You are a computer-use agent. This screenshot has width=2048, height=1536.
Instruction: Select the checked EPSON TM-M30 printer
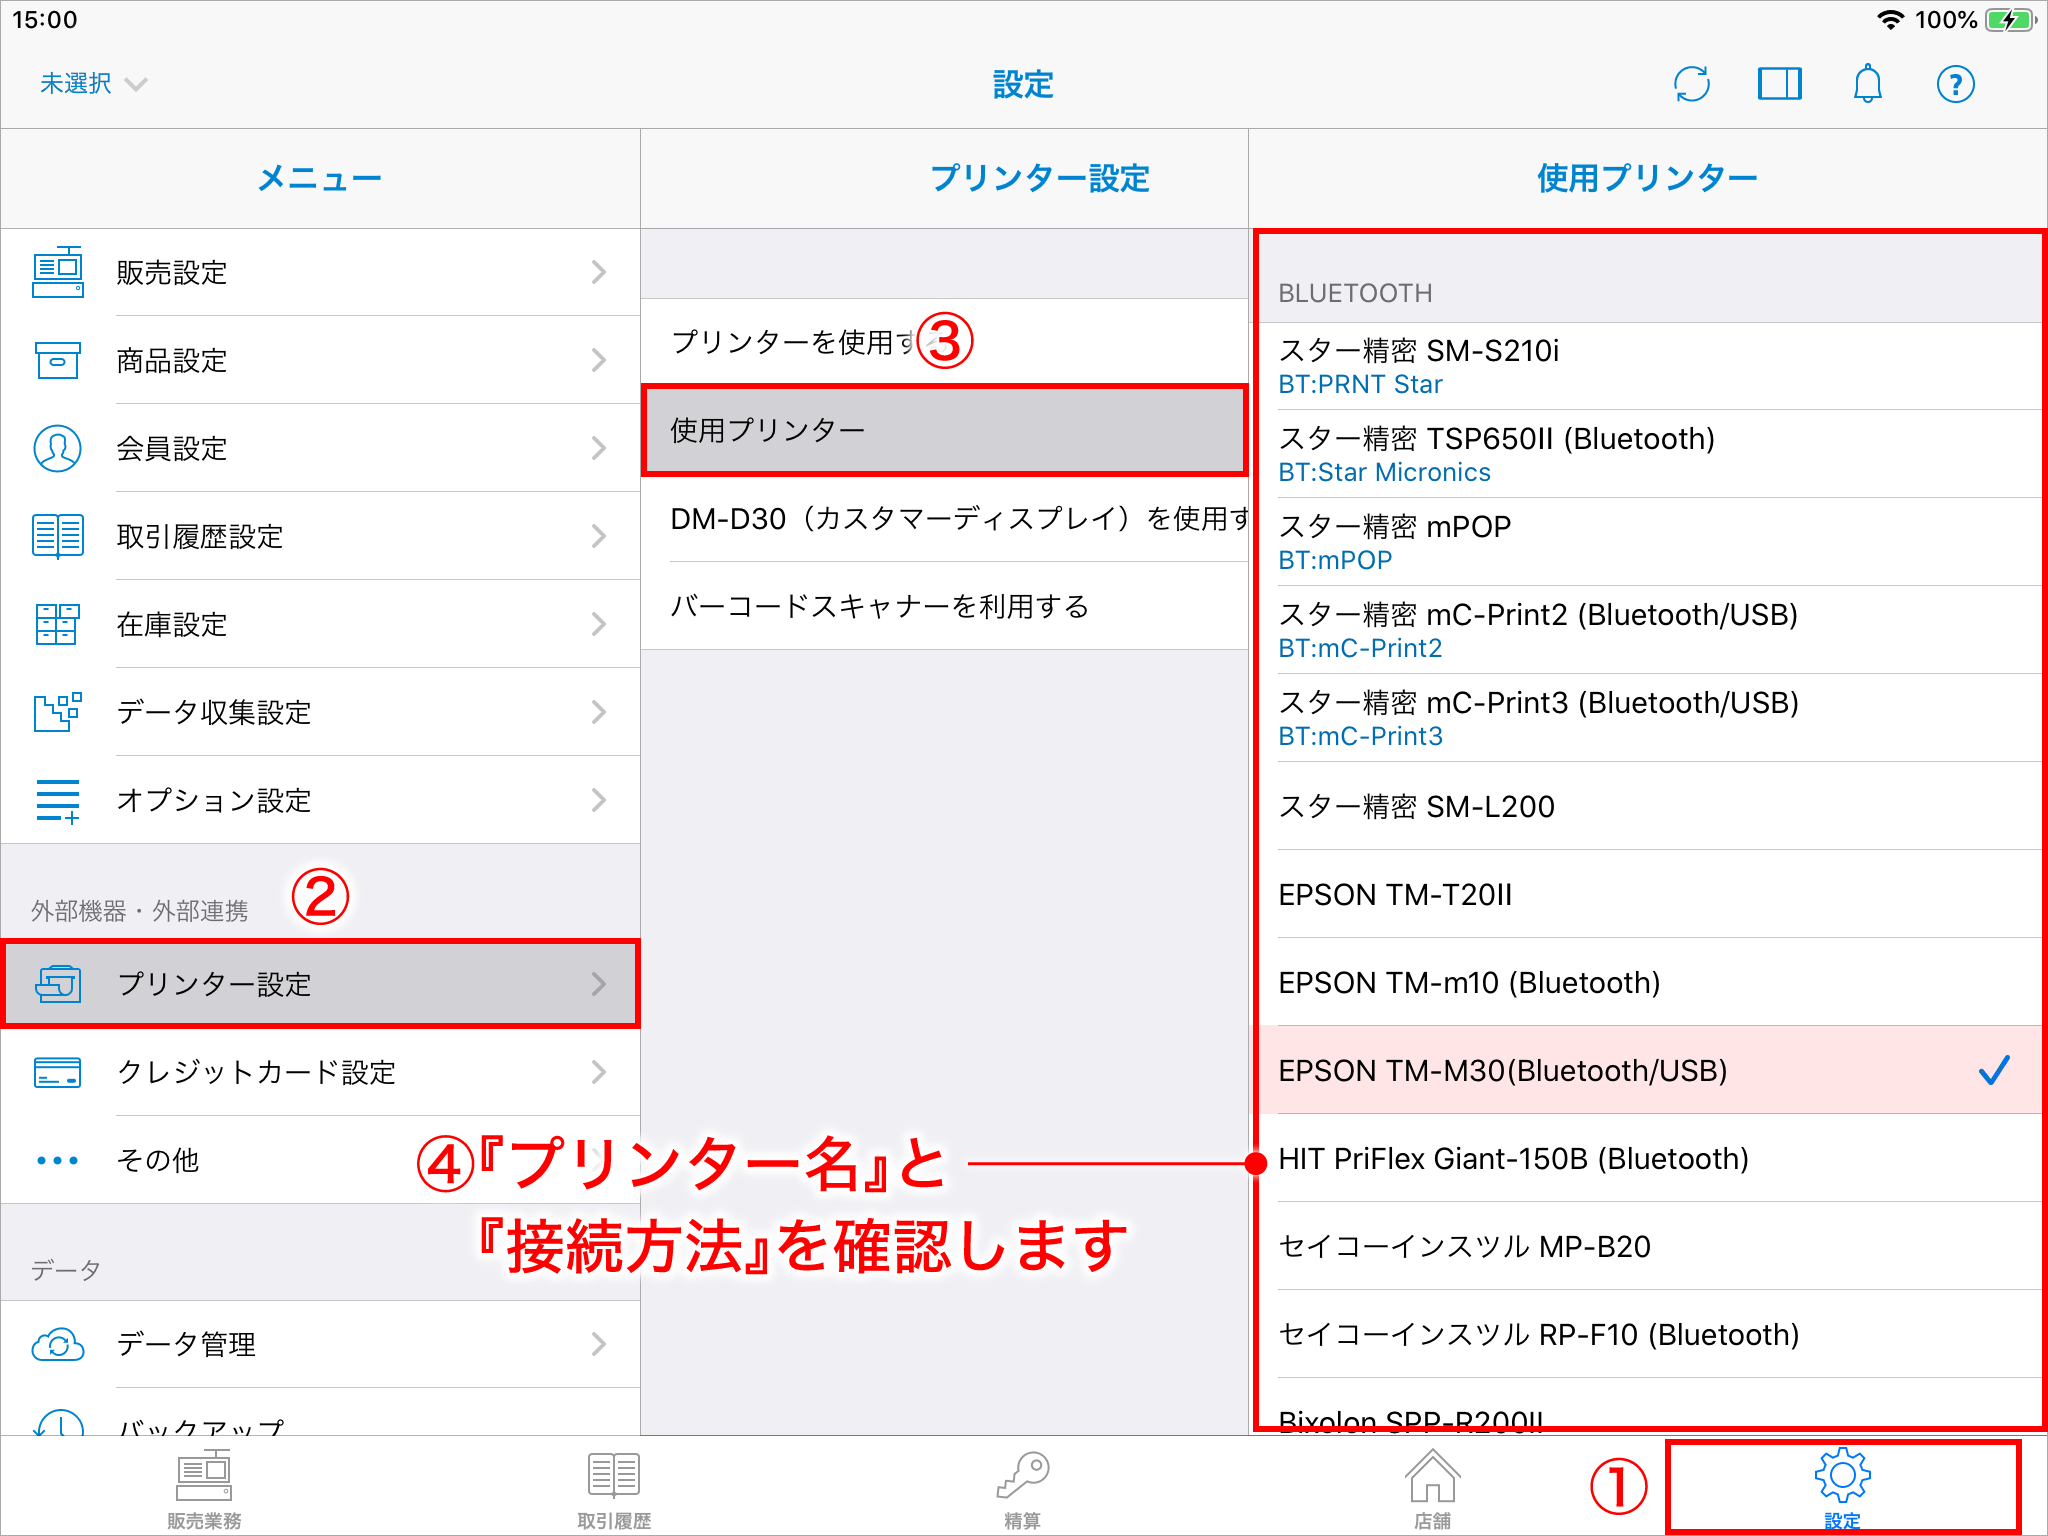pyautogui.click(x=1650, y=1070)
